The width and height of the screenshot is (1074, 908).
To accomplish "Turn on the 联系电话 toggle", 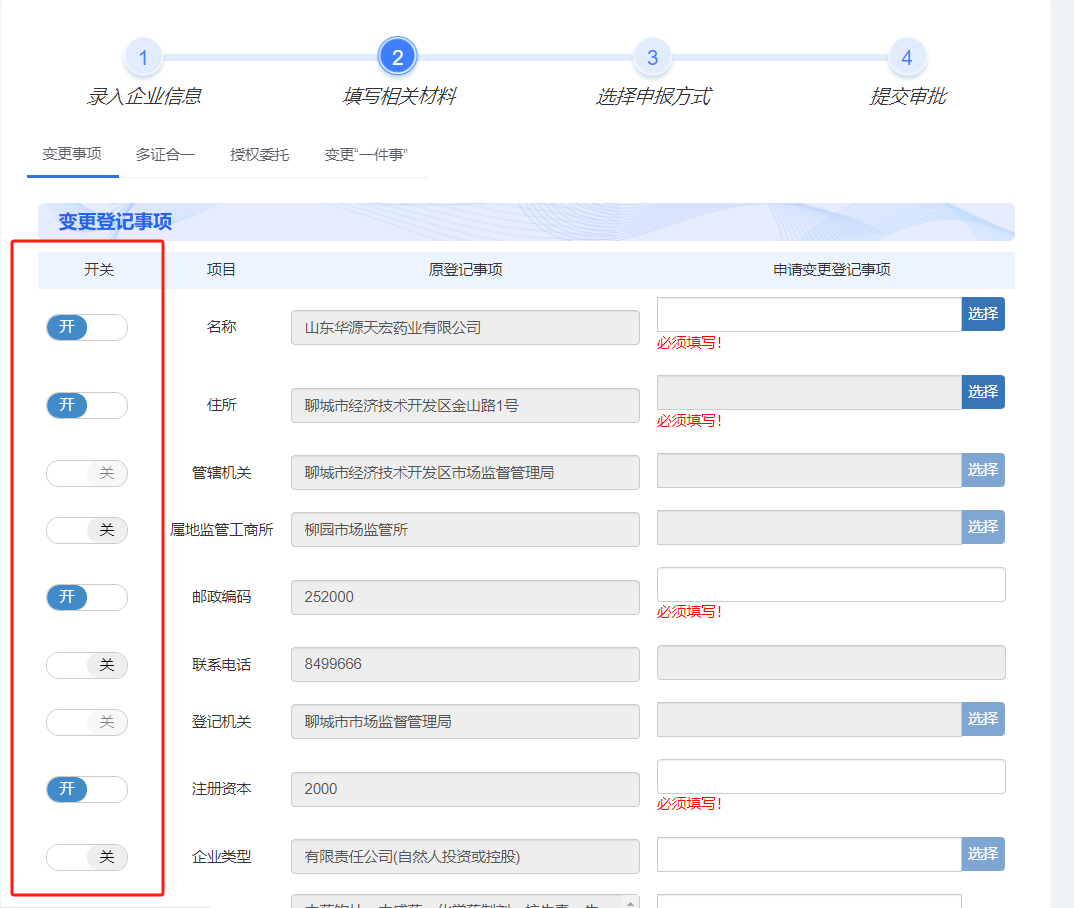I will [x=86, y=665].
